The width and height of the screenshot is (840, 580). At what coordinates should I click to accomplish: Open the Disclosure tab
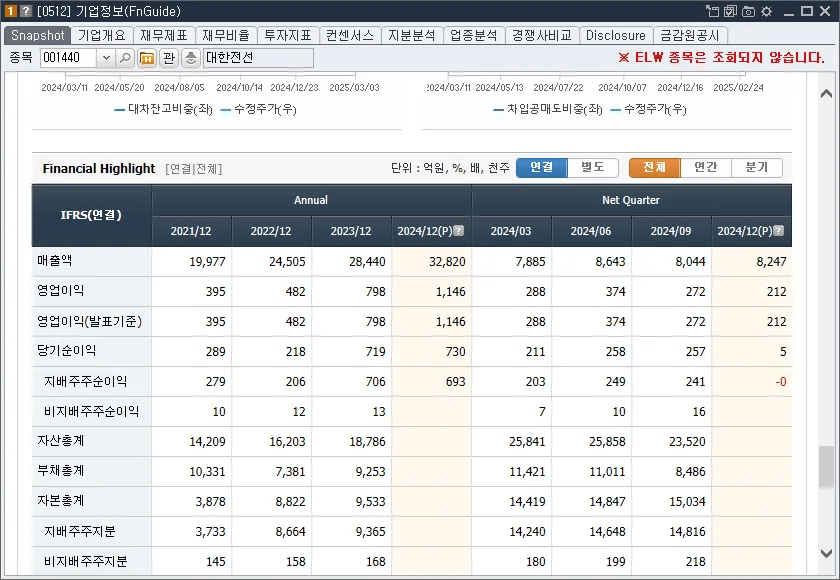pos(616,35)
